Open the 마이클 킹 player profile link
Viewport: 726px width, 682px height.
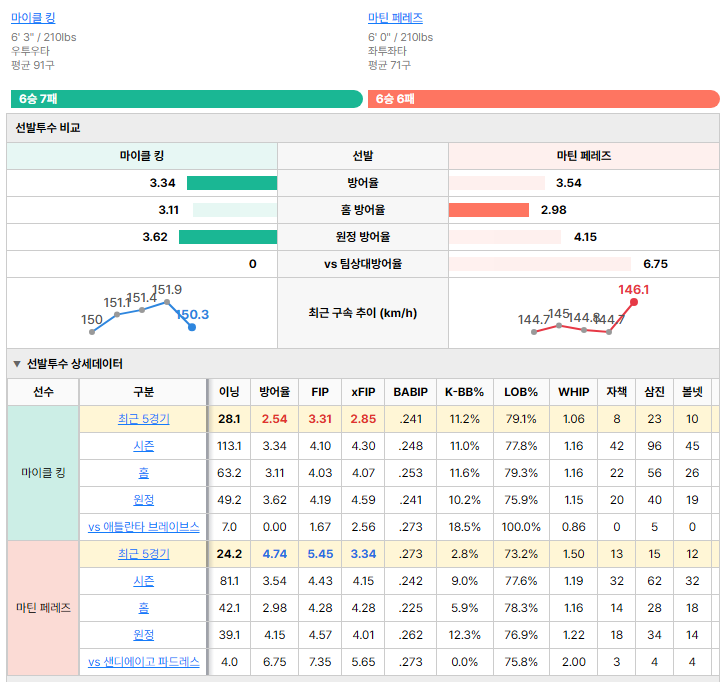coord(33,18)
